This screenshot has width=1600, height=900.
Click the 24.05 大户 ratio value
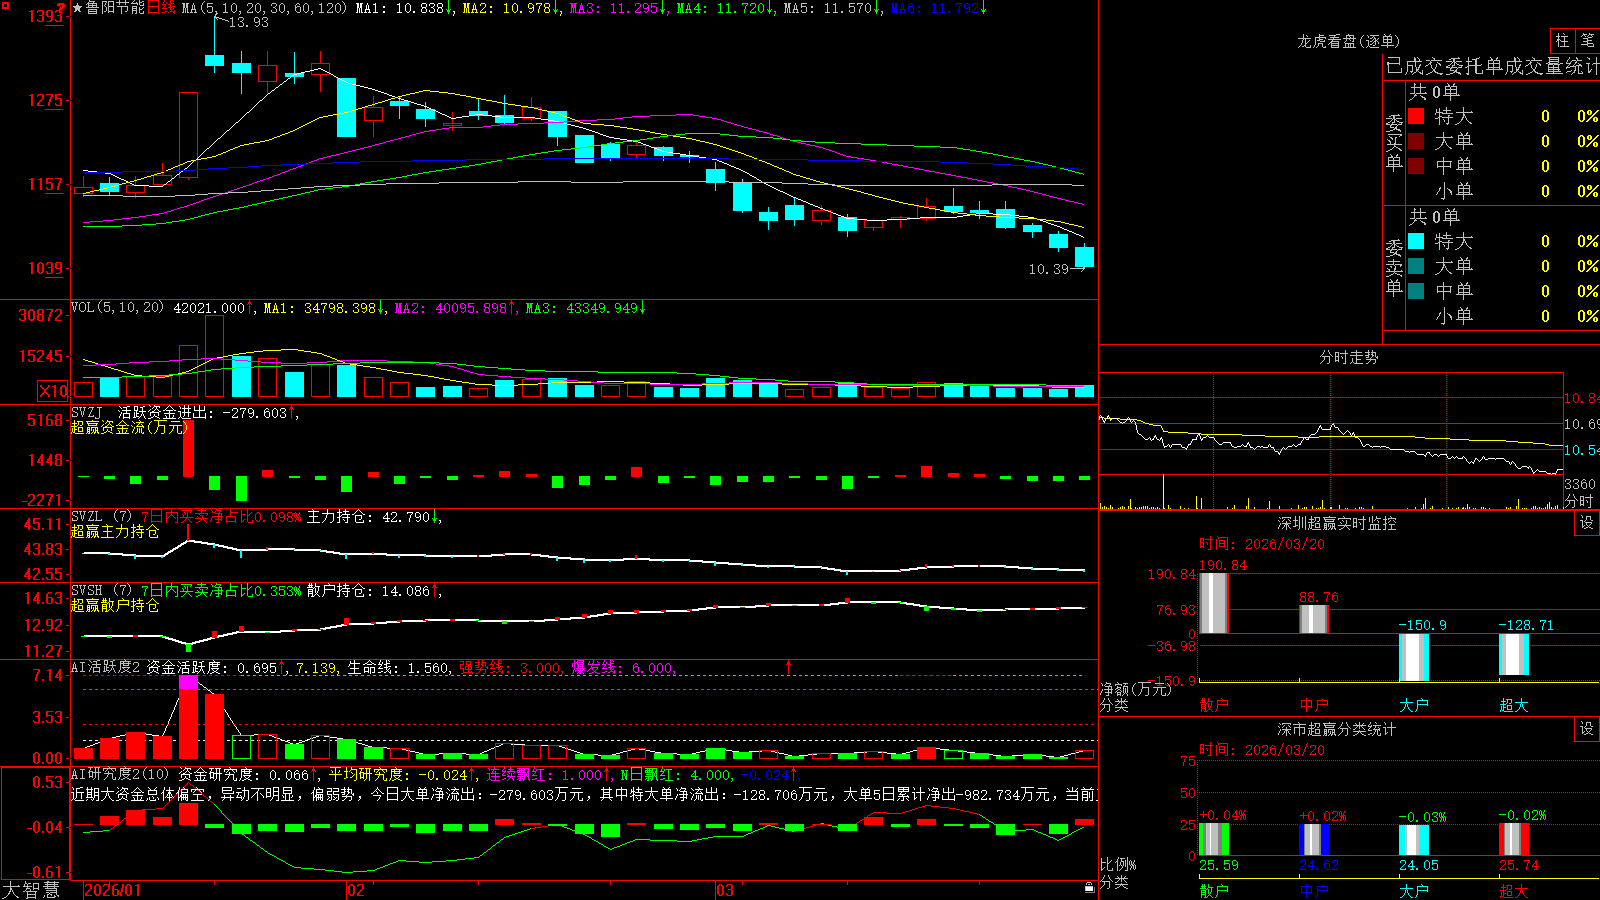[x=1419, y=865]
